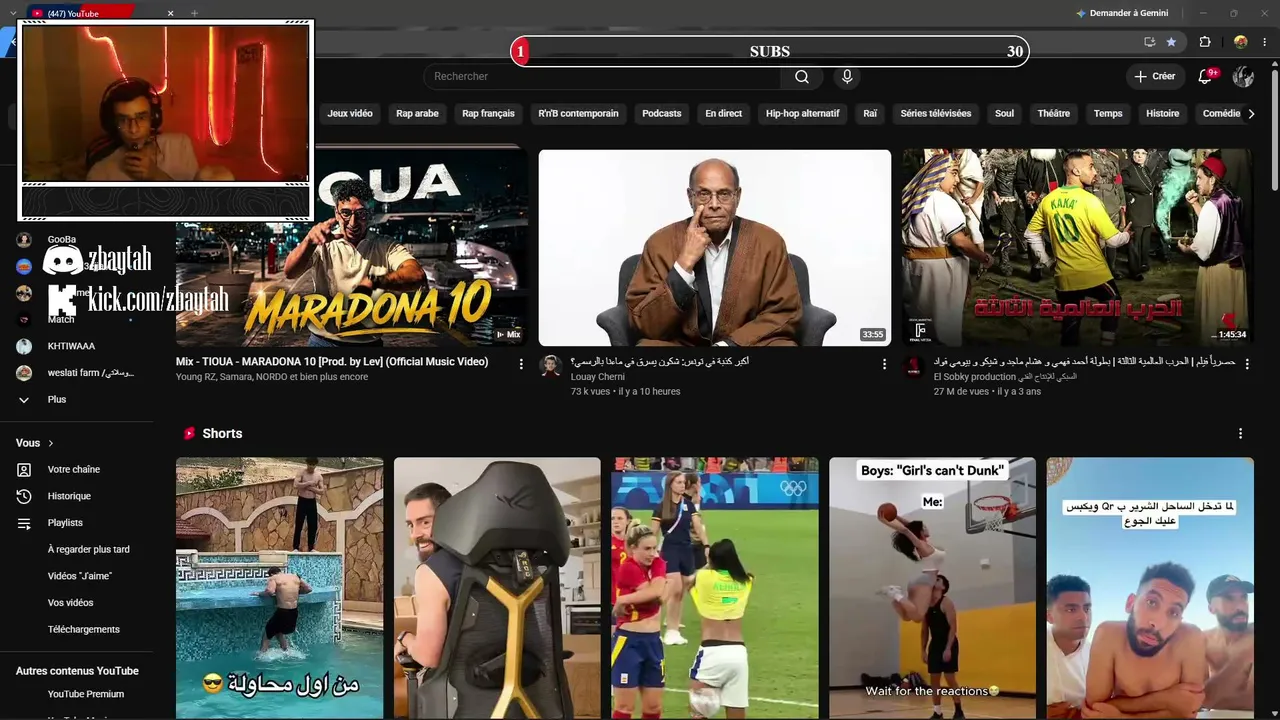The height and width of the screenshot is (720, 1280).
Task: Click inside the Rechercher search field
Action: 603,77
